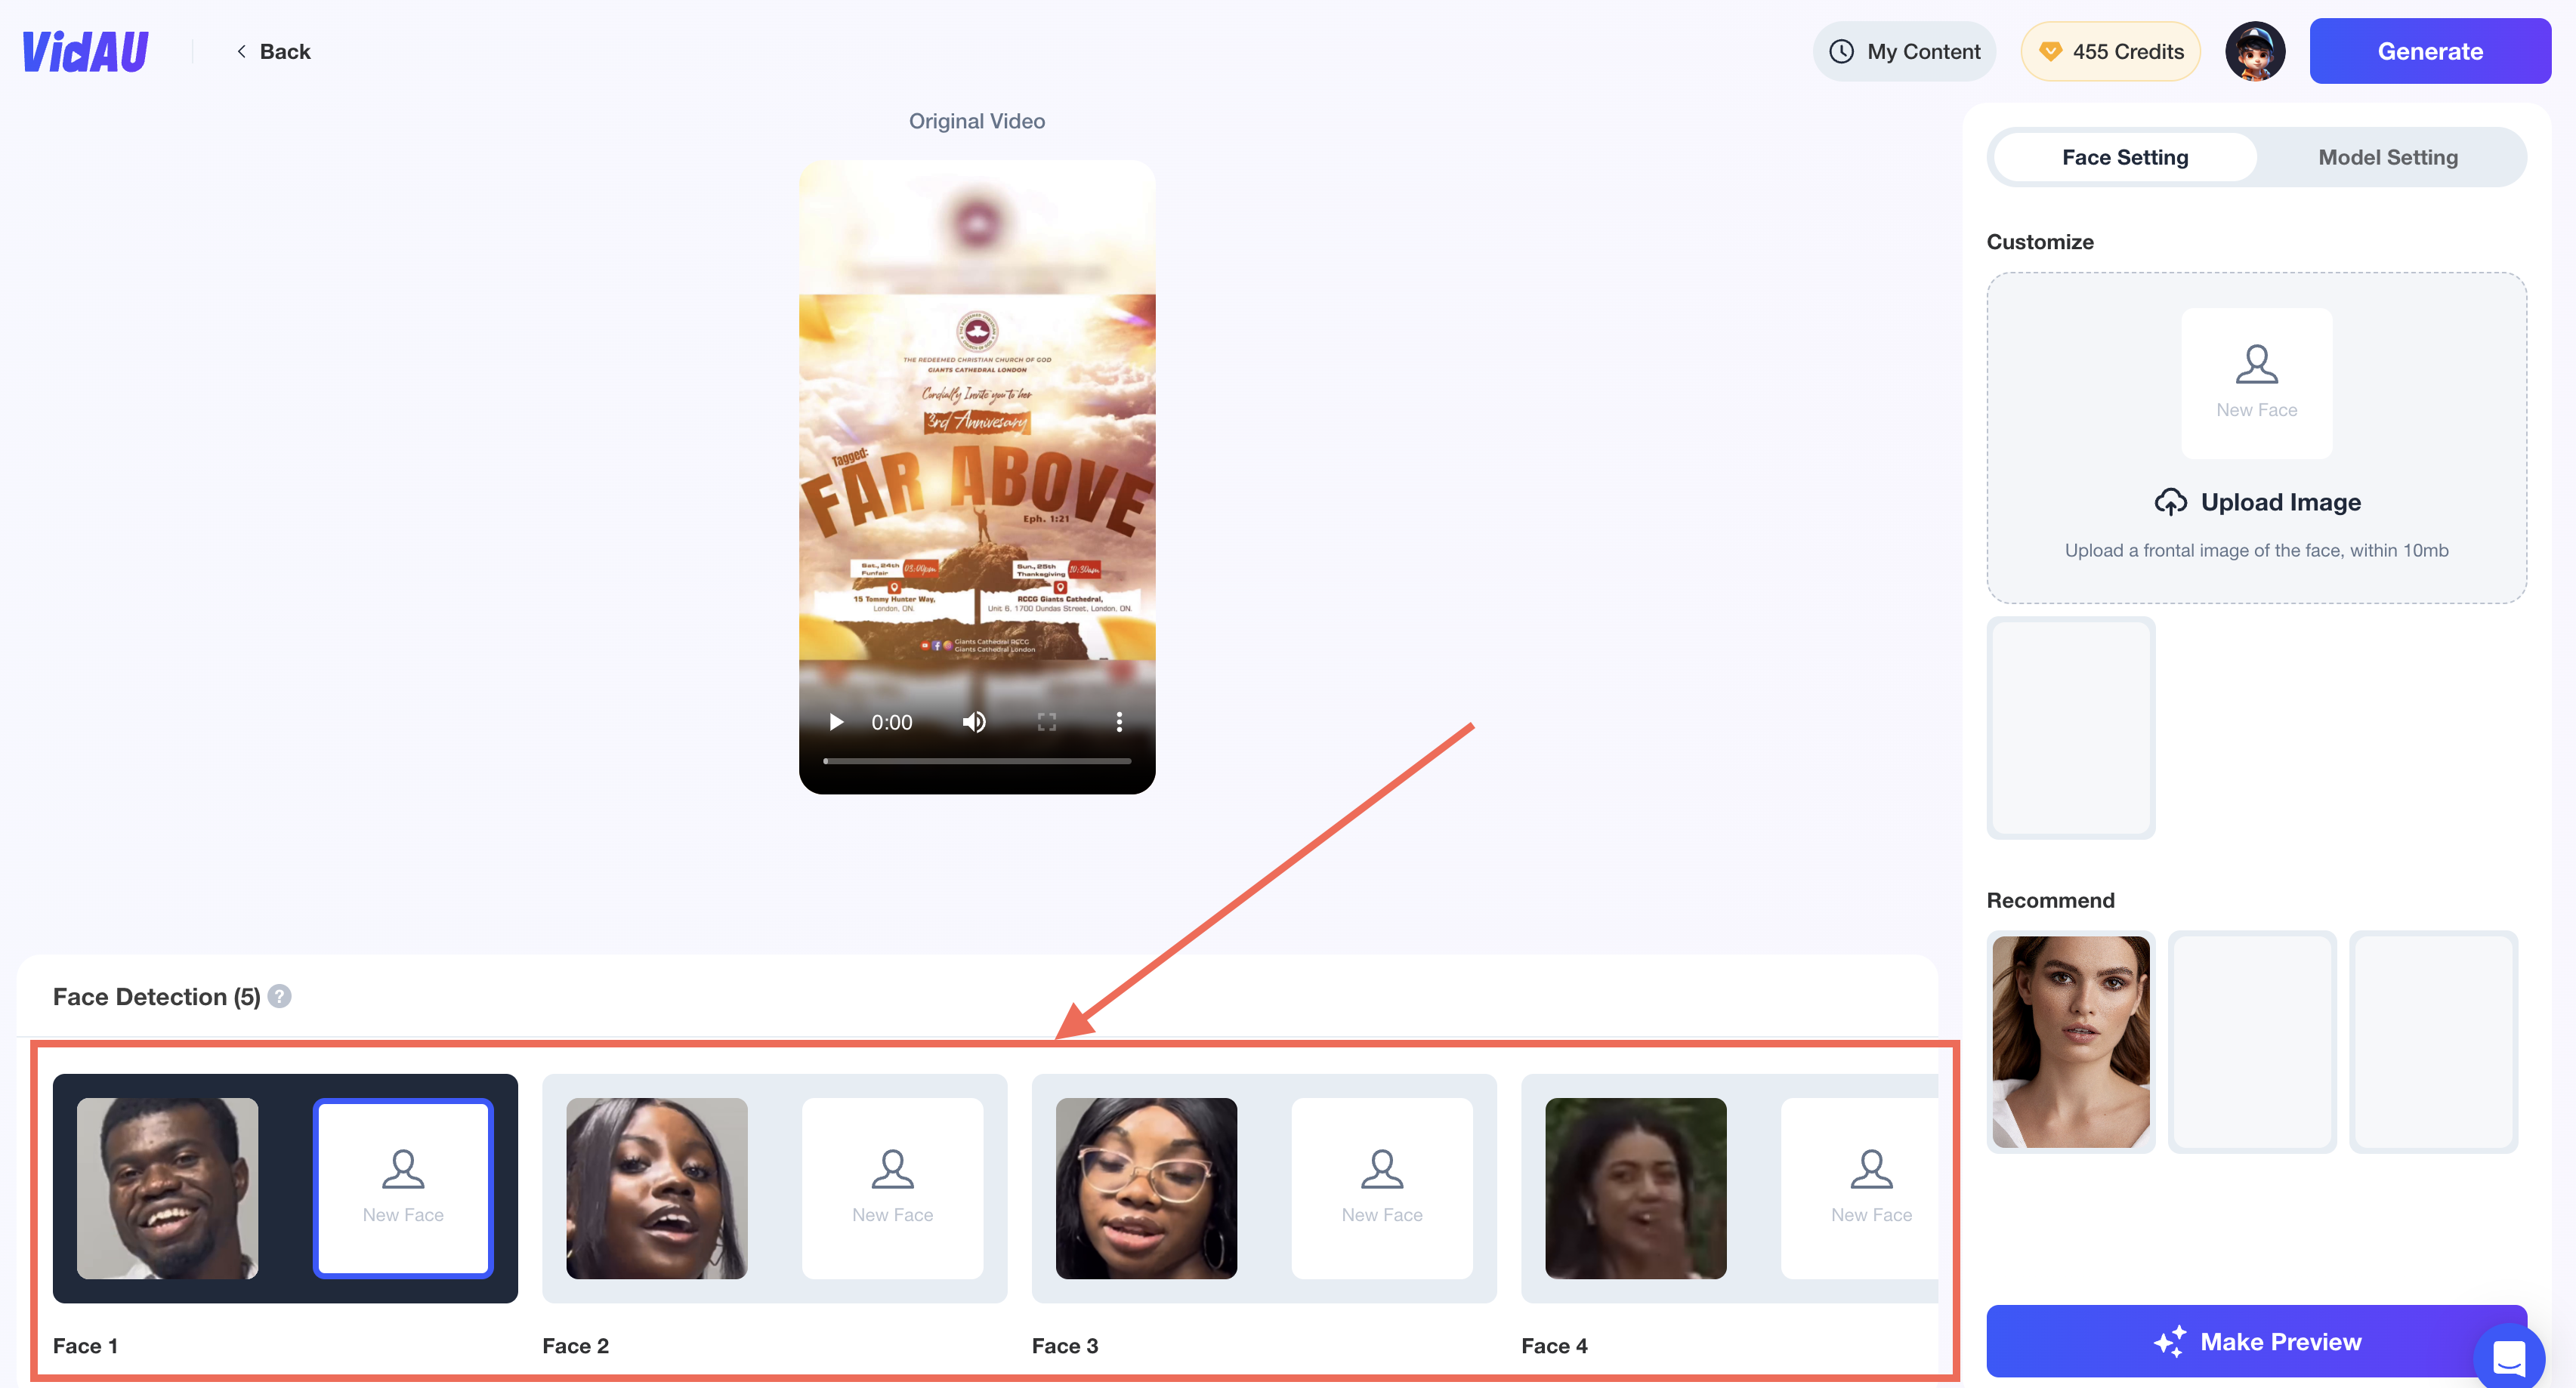Expand the Face Detection help tooltip
Screen dimensions: 2576x1388
tap(280, 993)
